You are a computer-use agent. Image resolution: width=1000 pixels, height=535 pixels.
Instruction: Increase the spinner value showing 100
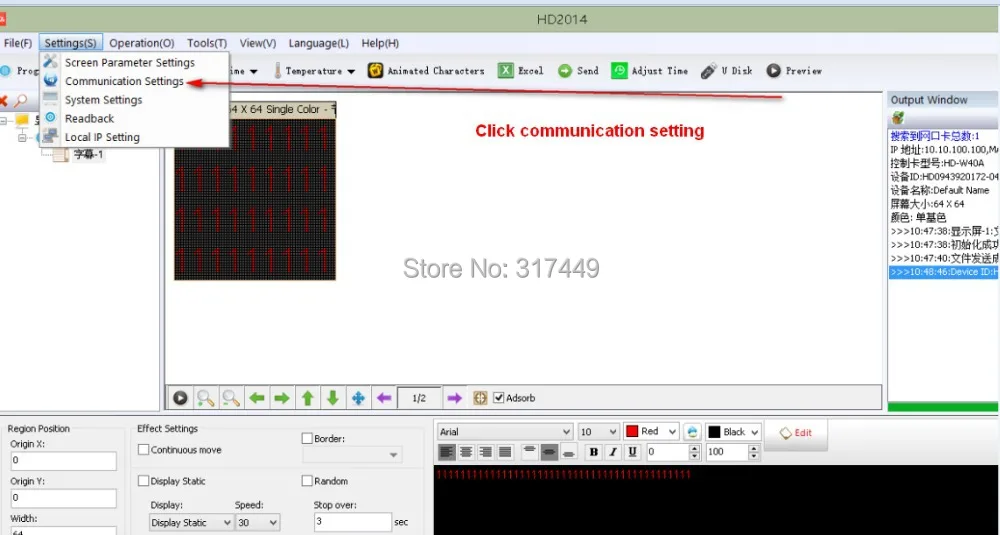pos(754,448)
